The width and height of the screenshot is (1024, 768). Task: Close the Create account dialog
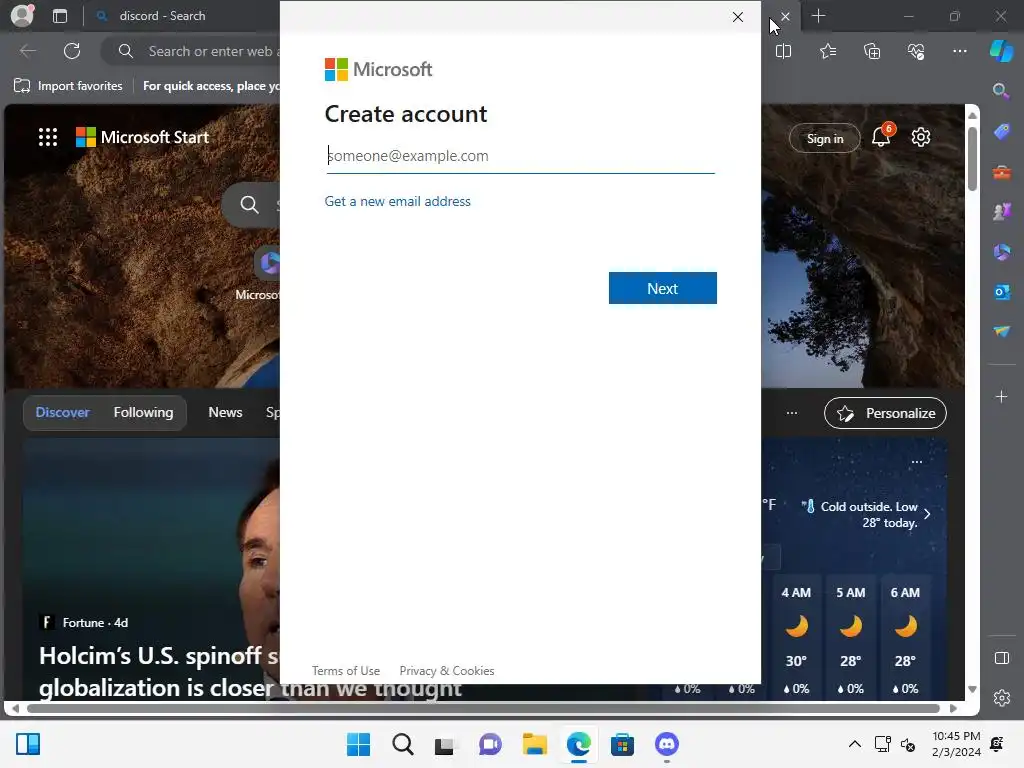pos(737,17)
